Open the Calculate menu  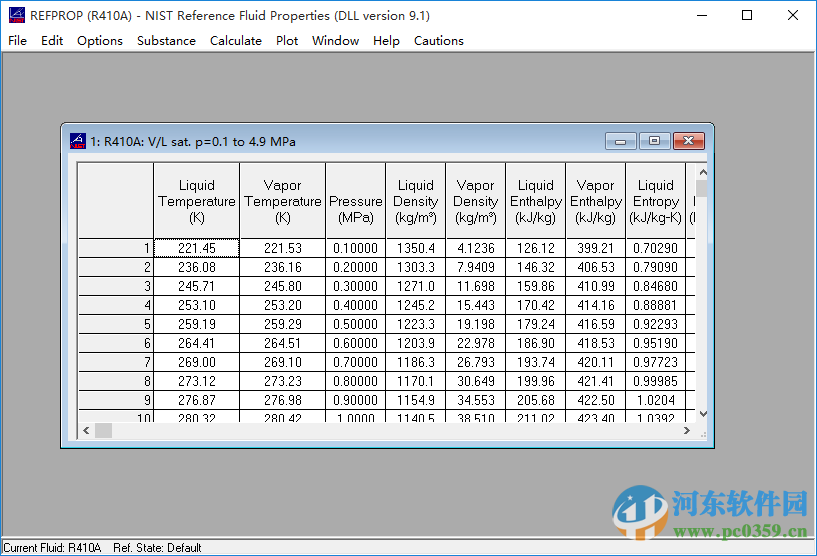pos(235,41)
